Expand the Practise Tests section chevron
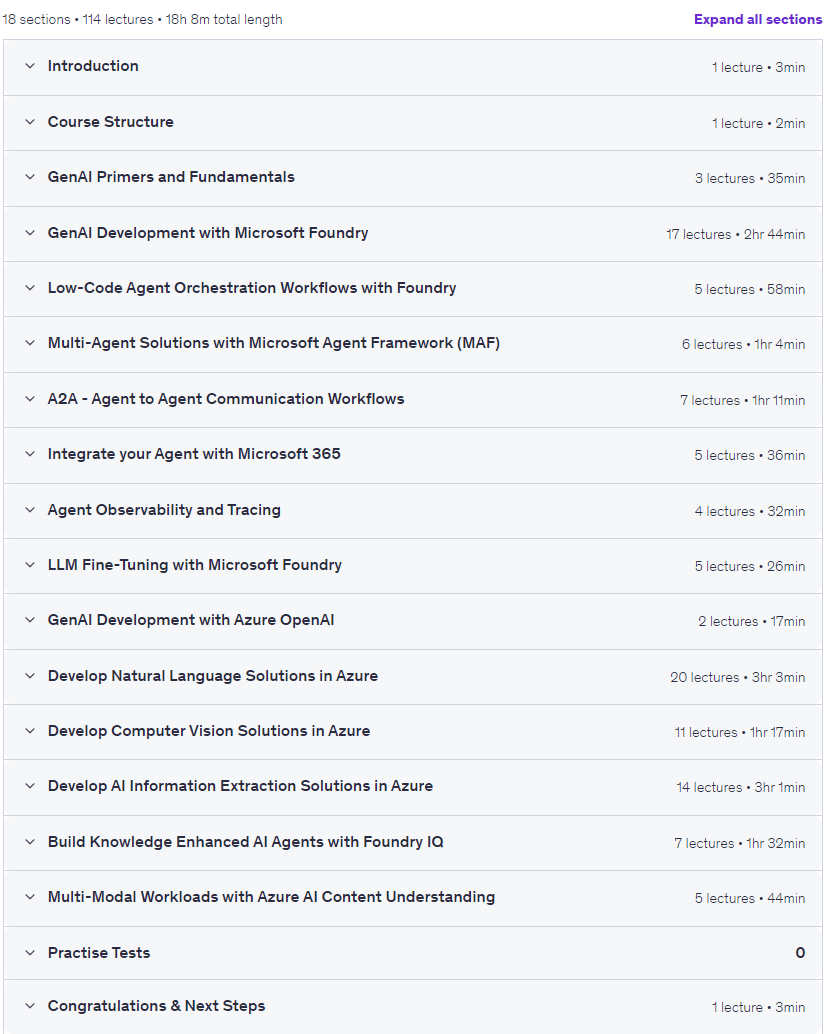 pos(30,953)
